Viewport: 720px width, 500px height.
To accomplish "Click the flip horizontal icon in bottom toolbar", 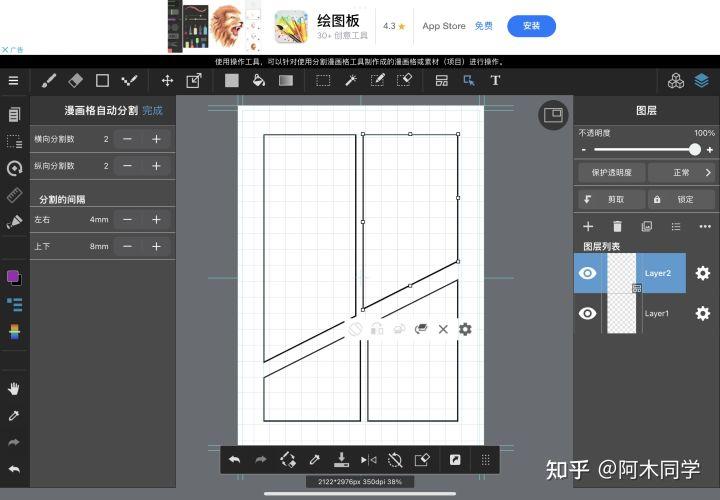I will click(368, 460).
